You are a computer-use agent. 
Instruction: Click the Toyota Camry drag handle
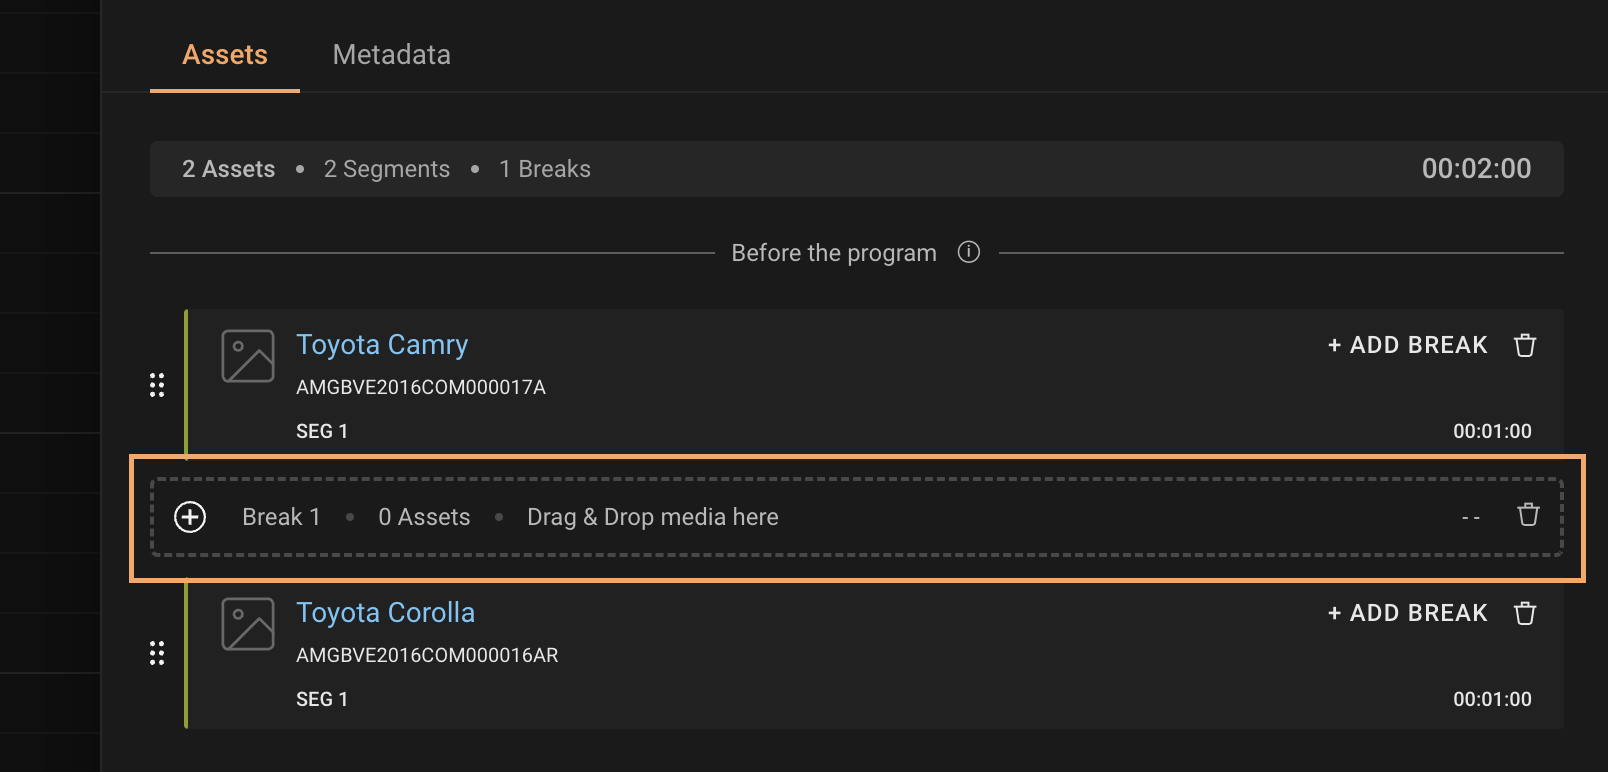(x=157, y=385)
